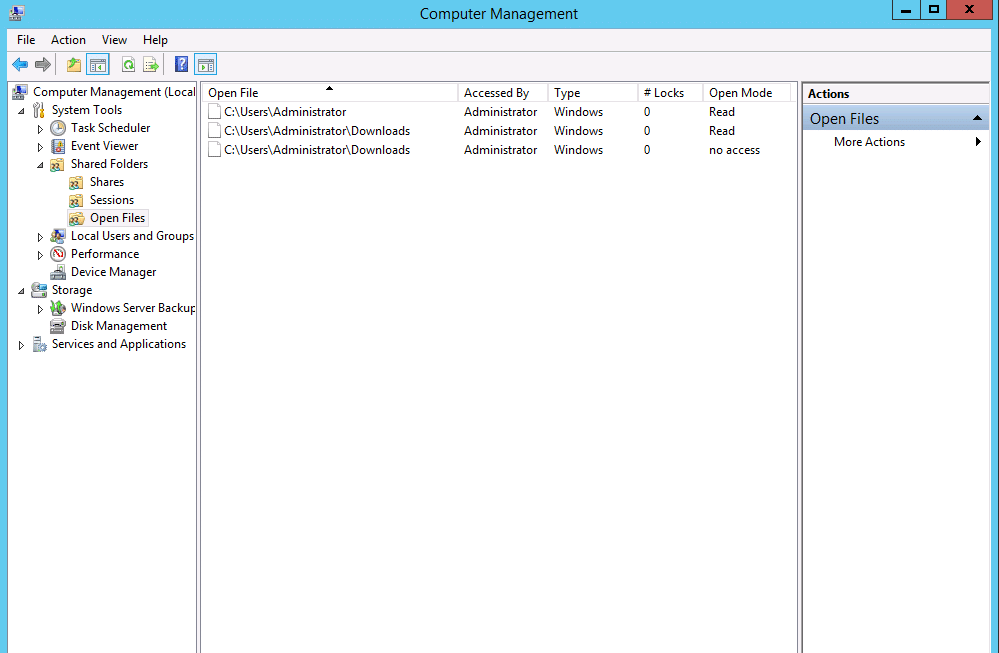Select the Sessions tree item

(111, 200)
